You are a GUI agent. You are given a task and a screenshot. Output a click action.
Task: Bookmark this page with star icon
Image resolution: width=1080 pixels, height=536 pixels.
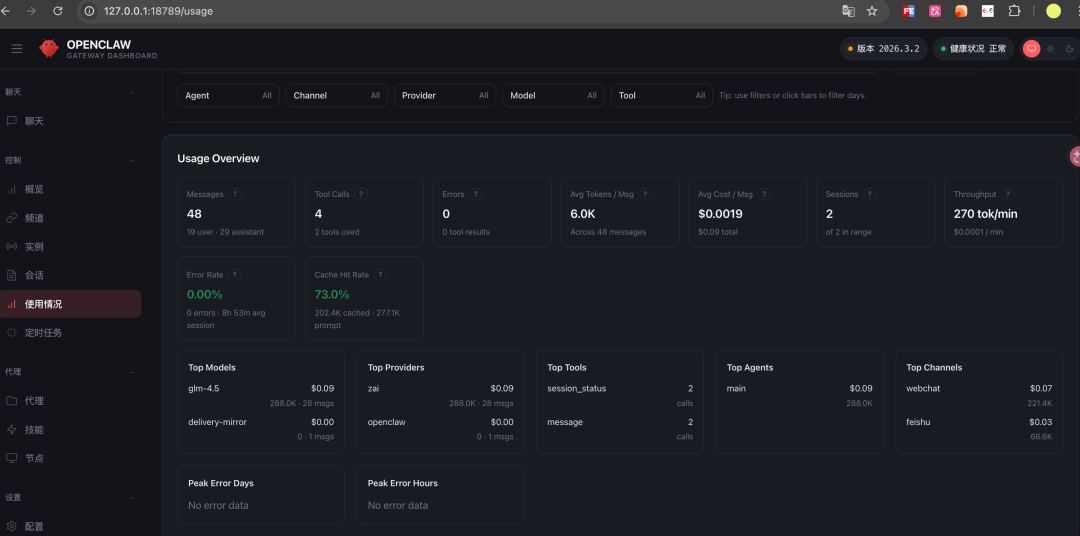pyautogui.click(x=872, y=11)
